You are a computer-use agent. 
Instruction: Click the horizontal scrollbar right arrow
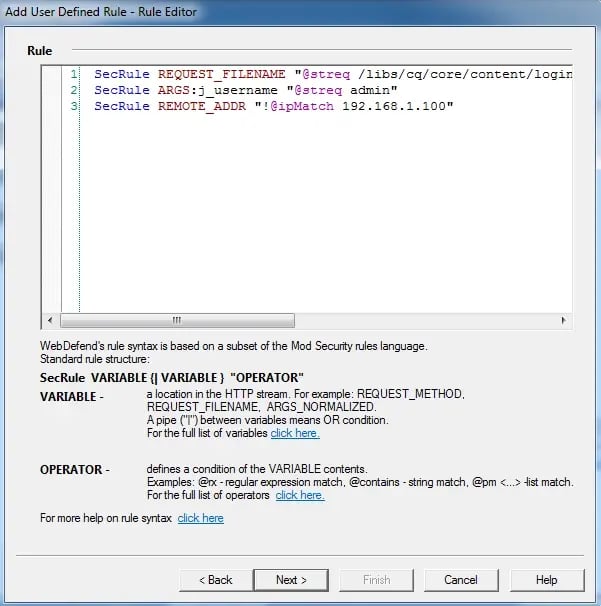coord(563,320)
